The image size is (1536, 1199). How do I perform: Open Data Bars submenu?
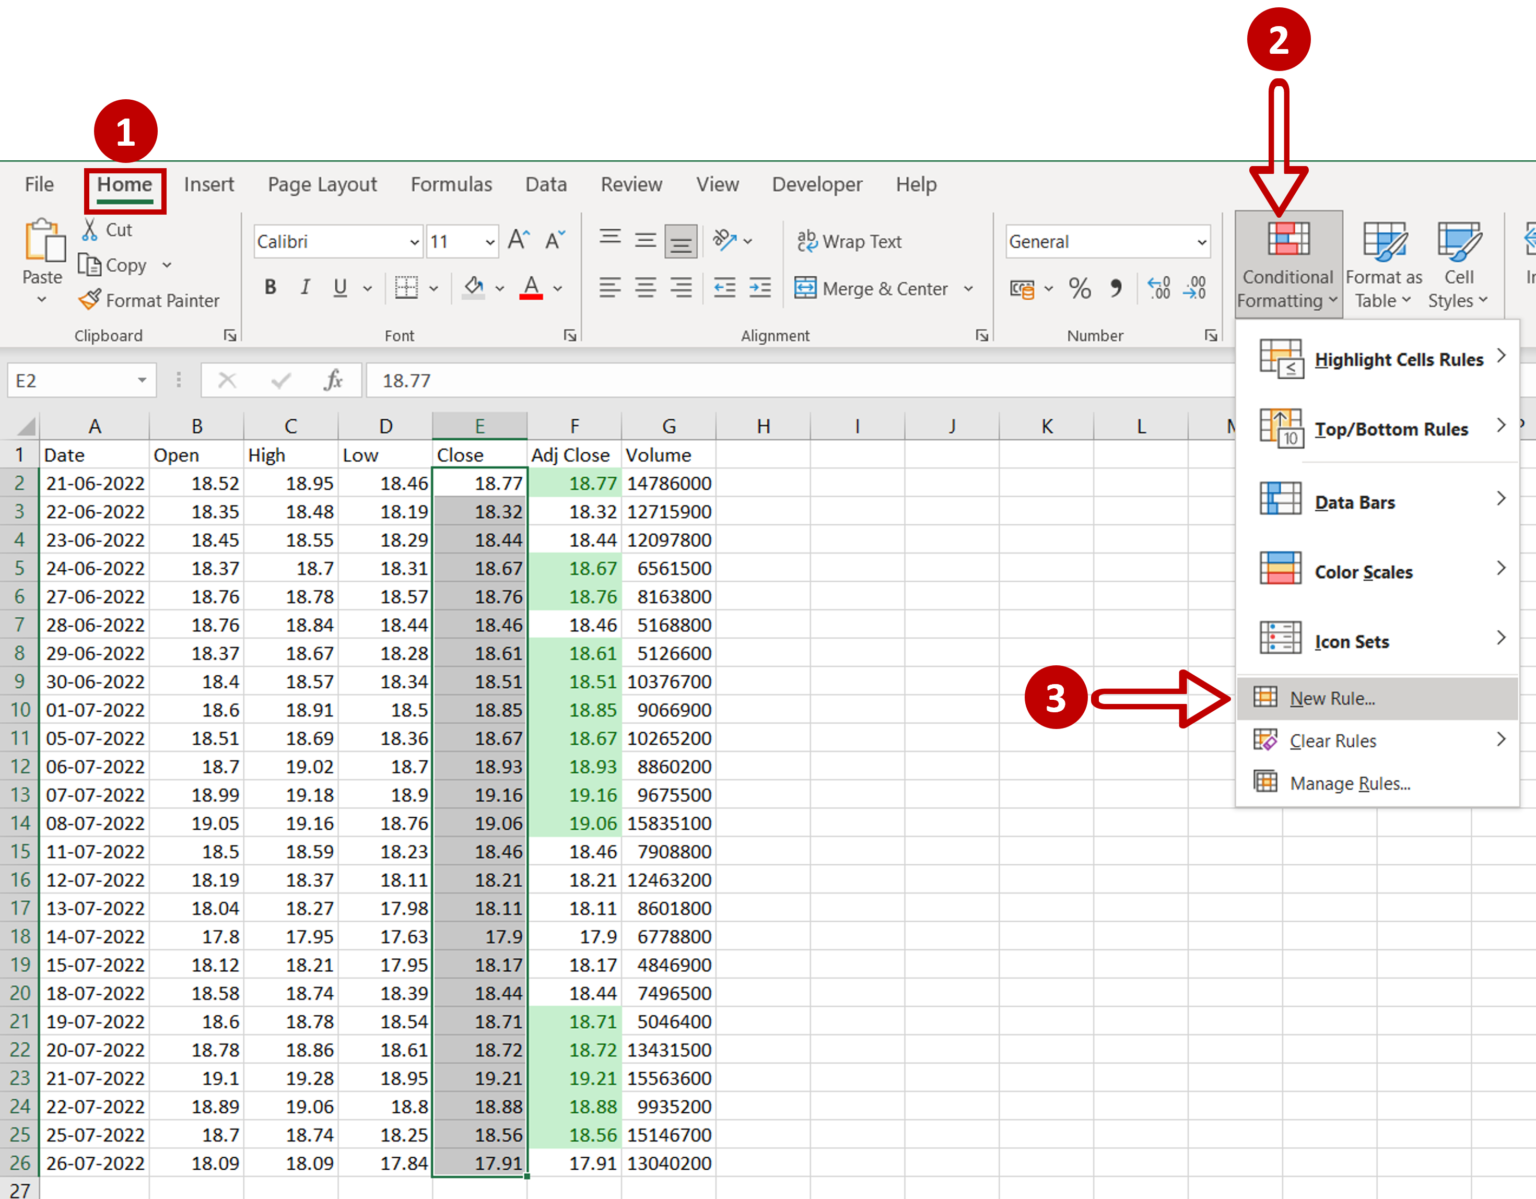pos(1378,502)
